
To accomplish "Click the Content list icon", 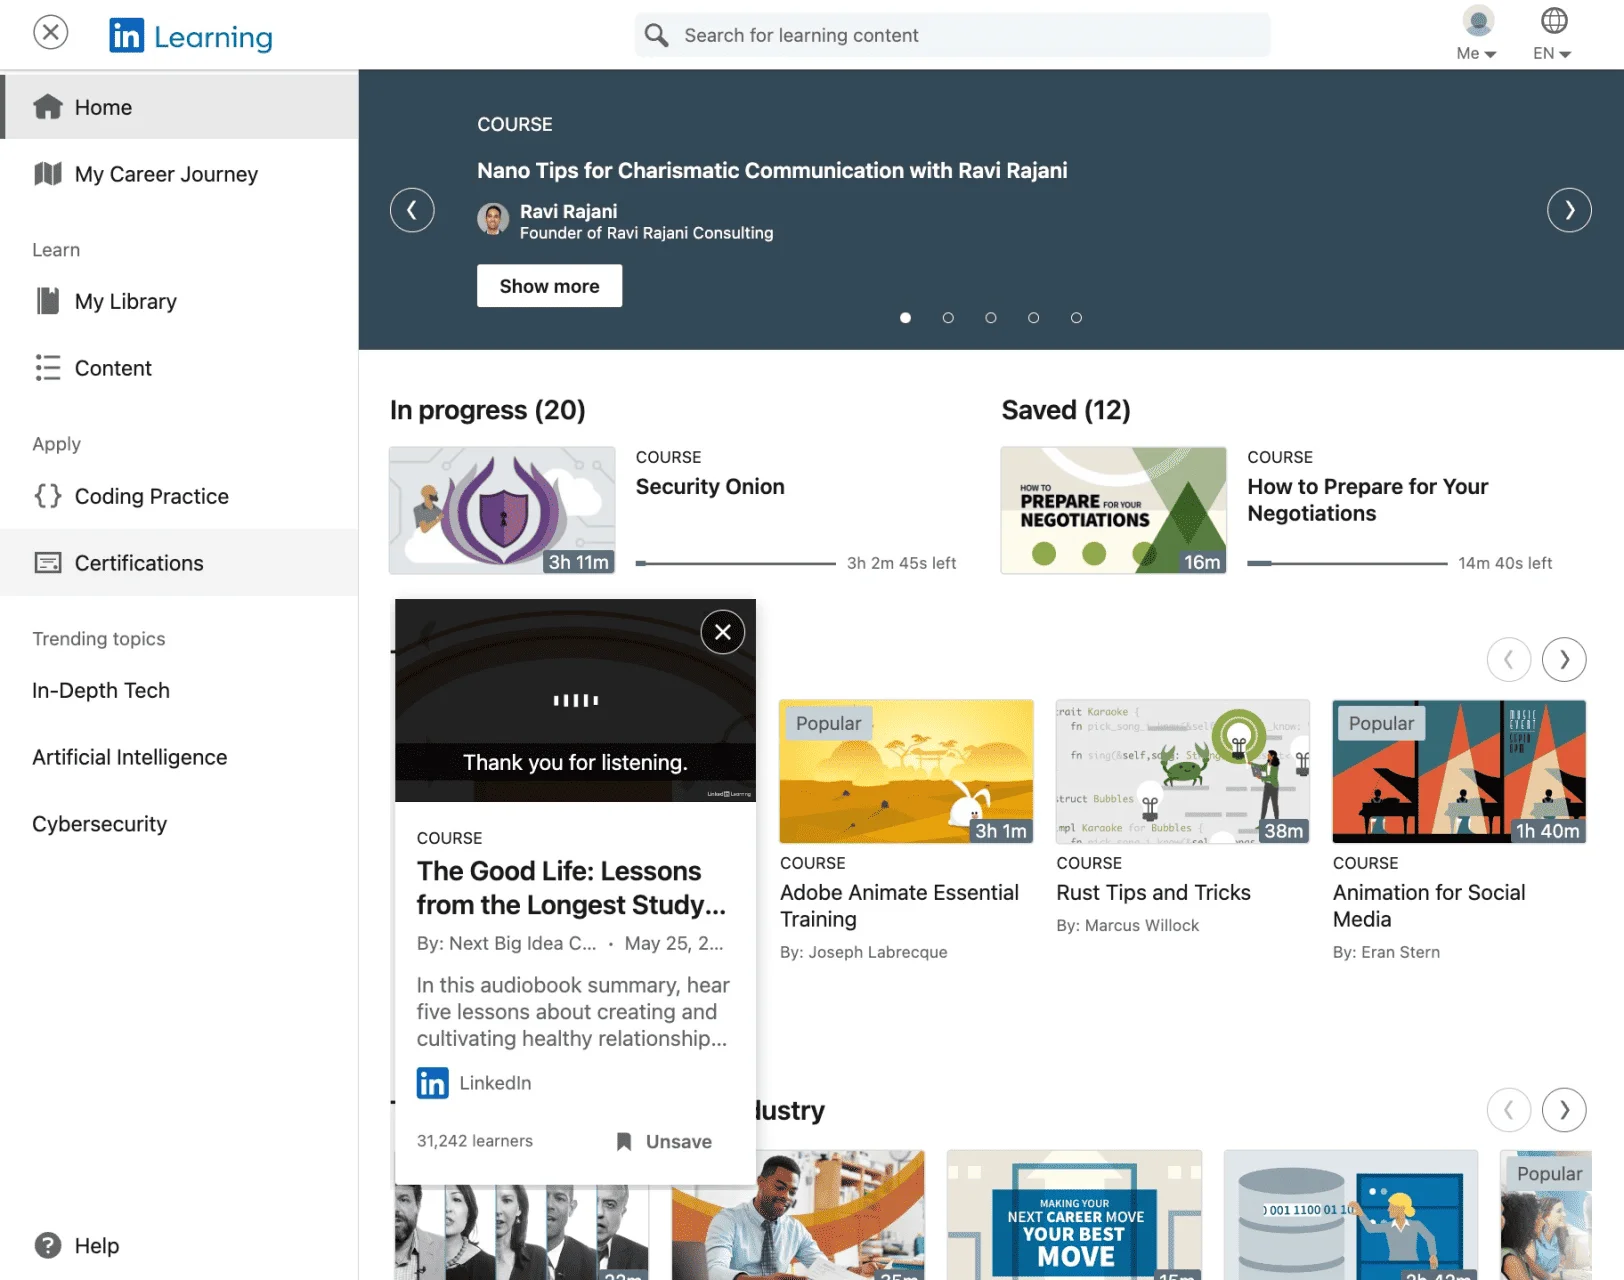I will 48,368.
